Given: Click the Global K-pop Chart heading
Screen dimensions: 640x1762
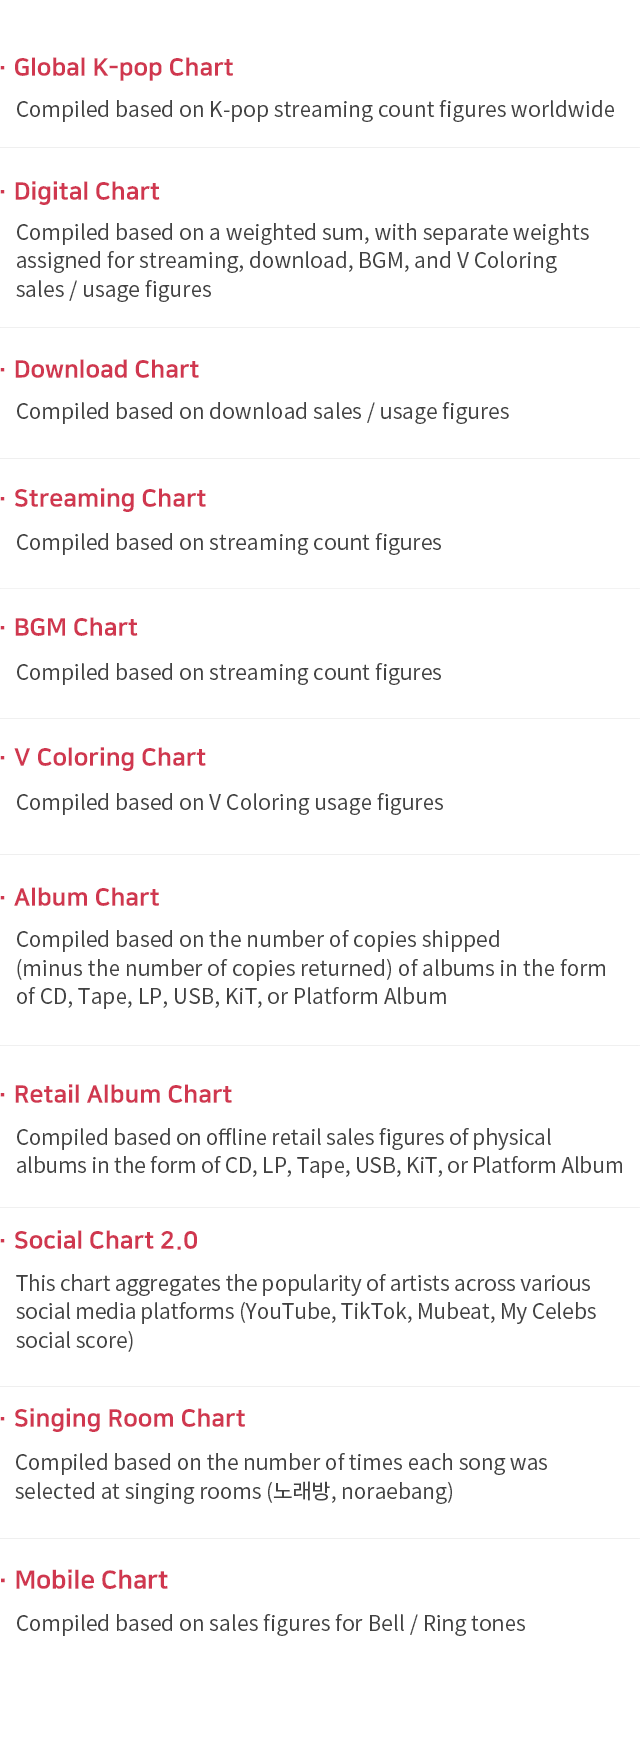Looking at the screenshot, I should click(123, 67).
